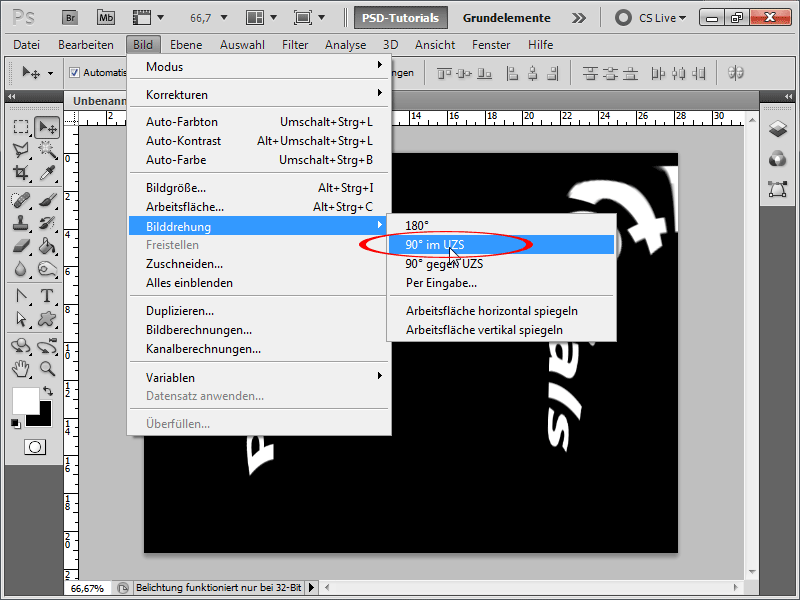800x600 pixels.
Task: Launch Adobe Bridge with the Br button
Action: click(70, 18)
